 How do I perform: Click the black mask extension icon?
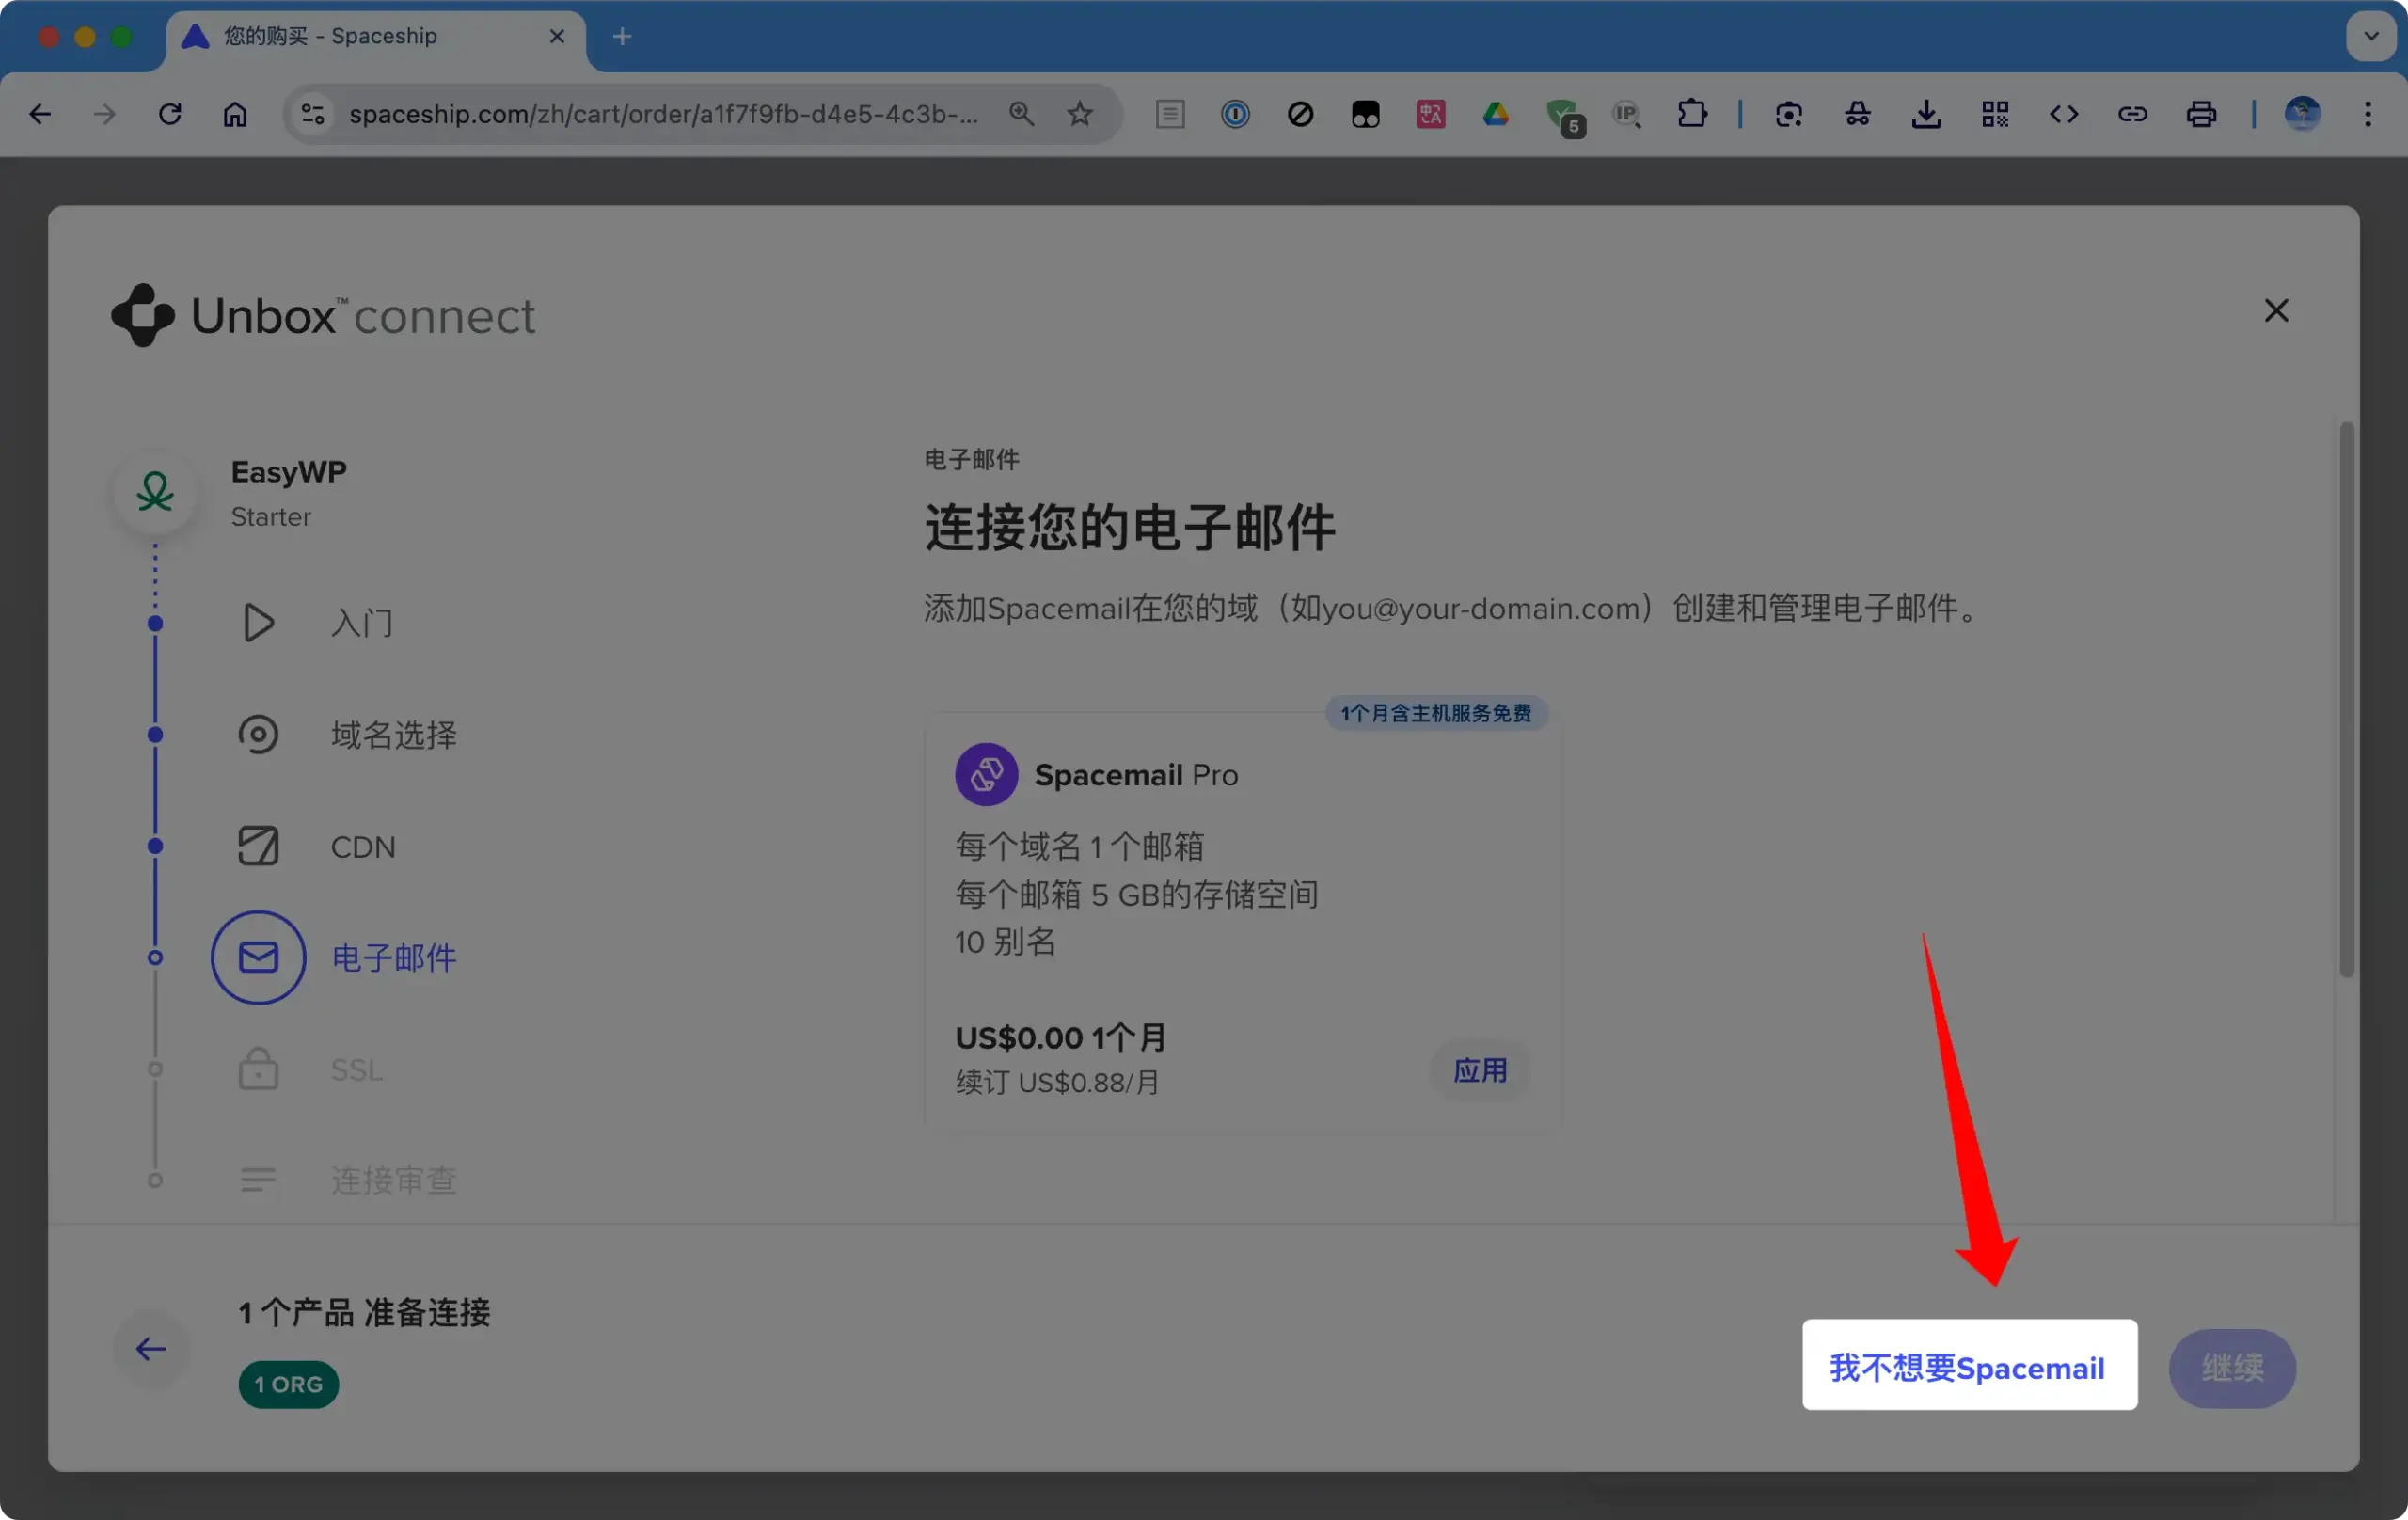pyautogui.click(x=1366, y=114)
